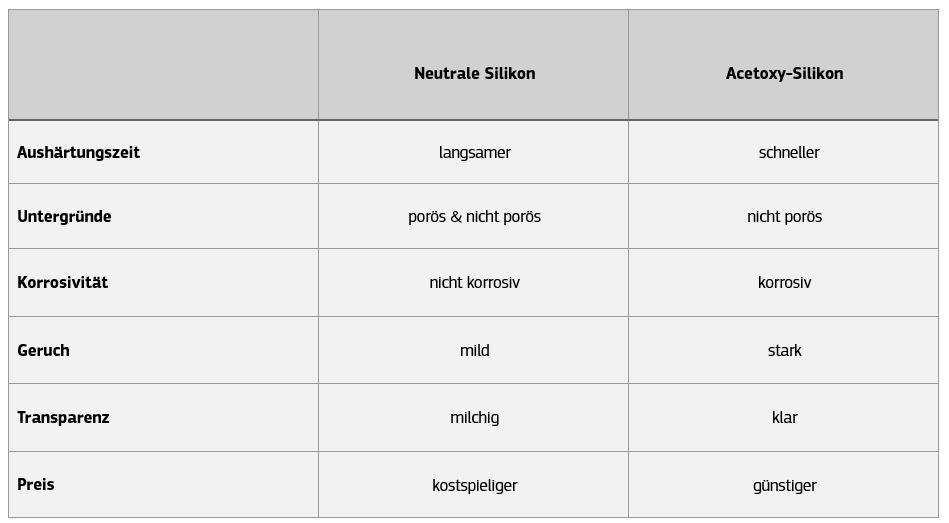Select the Untergründe row label
This screenshot has width=949, height=523.
(x=64, y=217)
